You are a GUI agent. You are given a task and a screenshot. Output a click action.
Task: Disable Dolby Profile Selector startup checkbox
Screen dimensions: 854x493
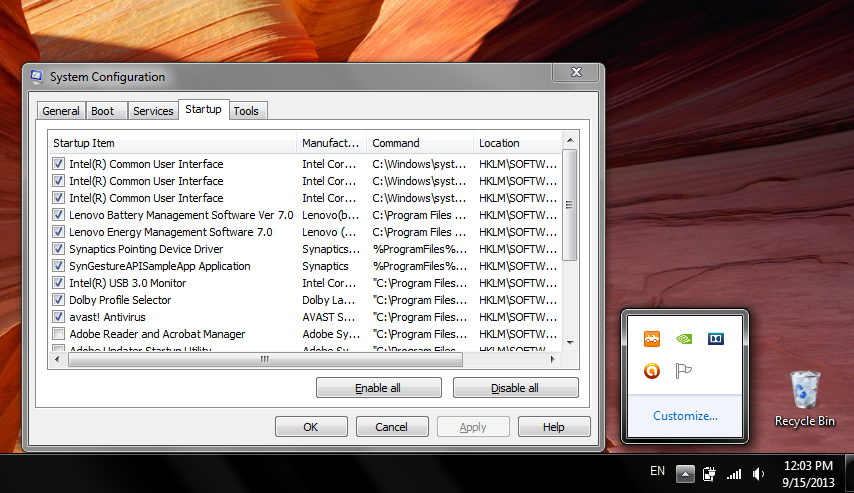[58, 300]
